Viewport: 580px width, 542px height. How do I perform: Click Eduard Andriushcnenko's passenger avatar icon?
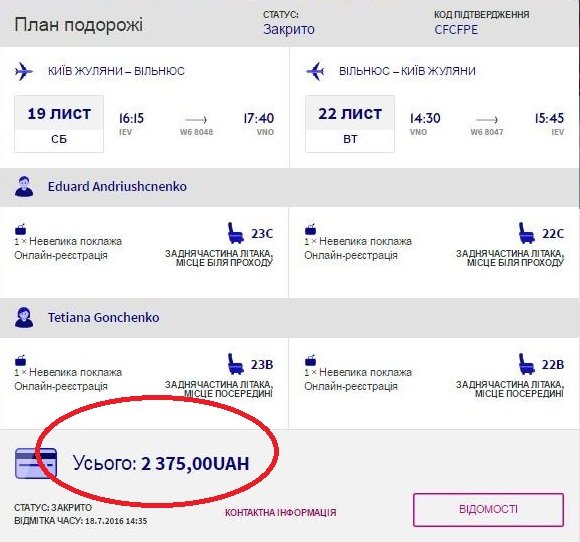pos(24,186)
